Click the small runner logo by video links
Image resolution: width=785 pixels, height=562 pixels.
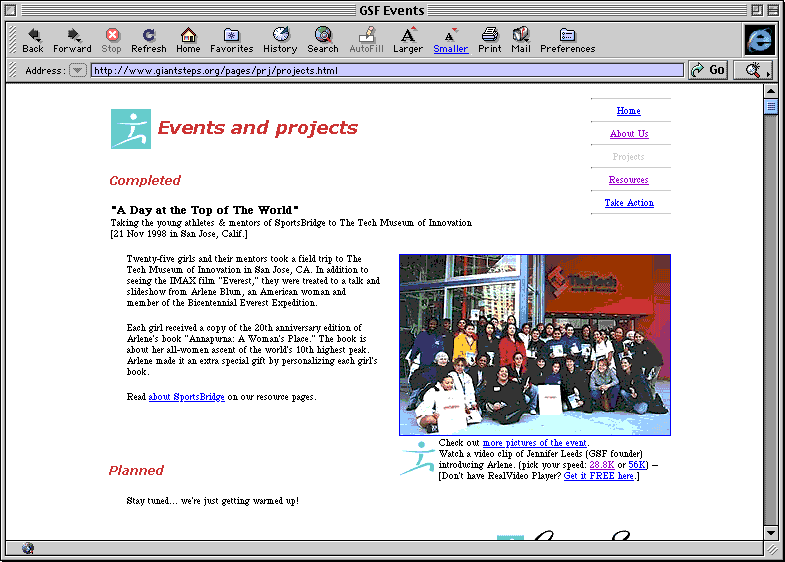418,458
